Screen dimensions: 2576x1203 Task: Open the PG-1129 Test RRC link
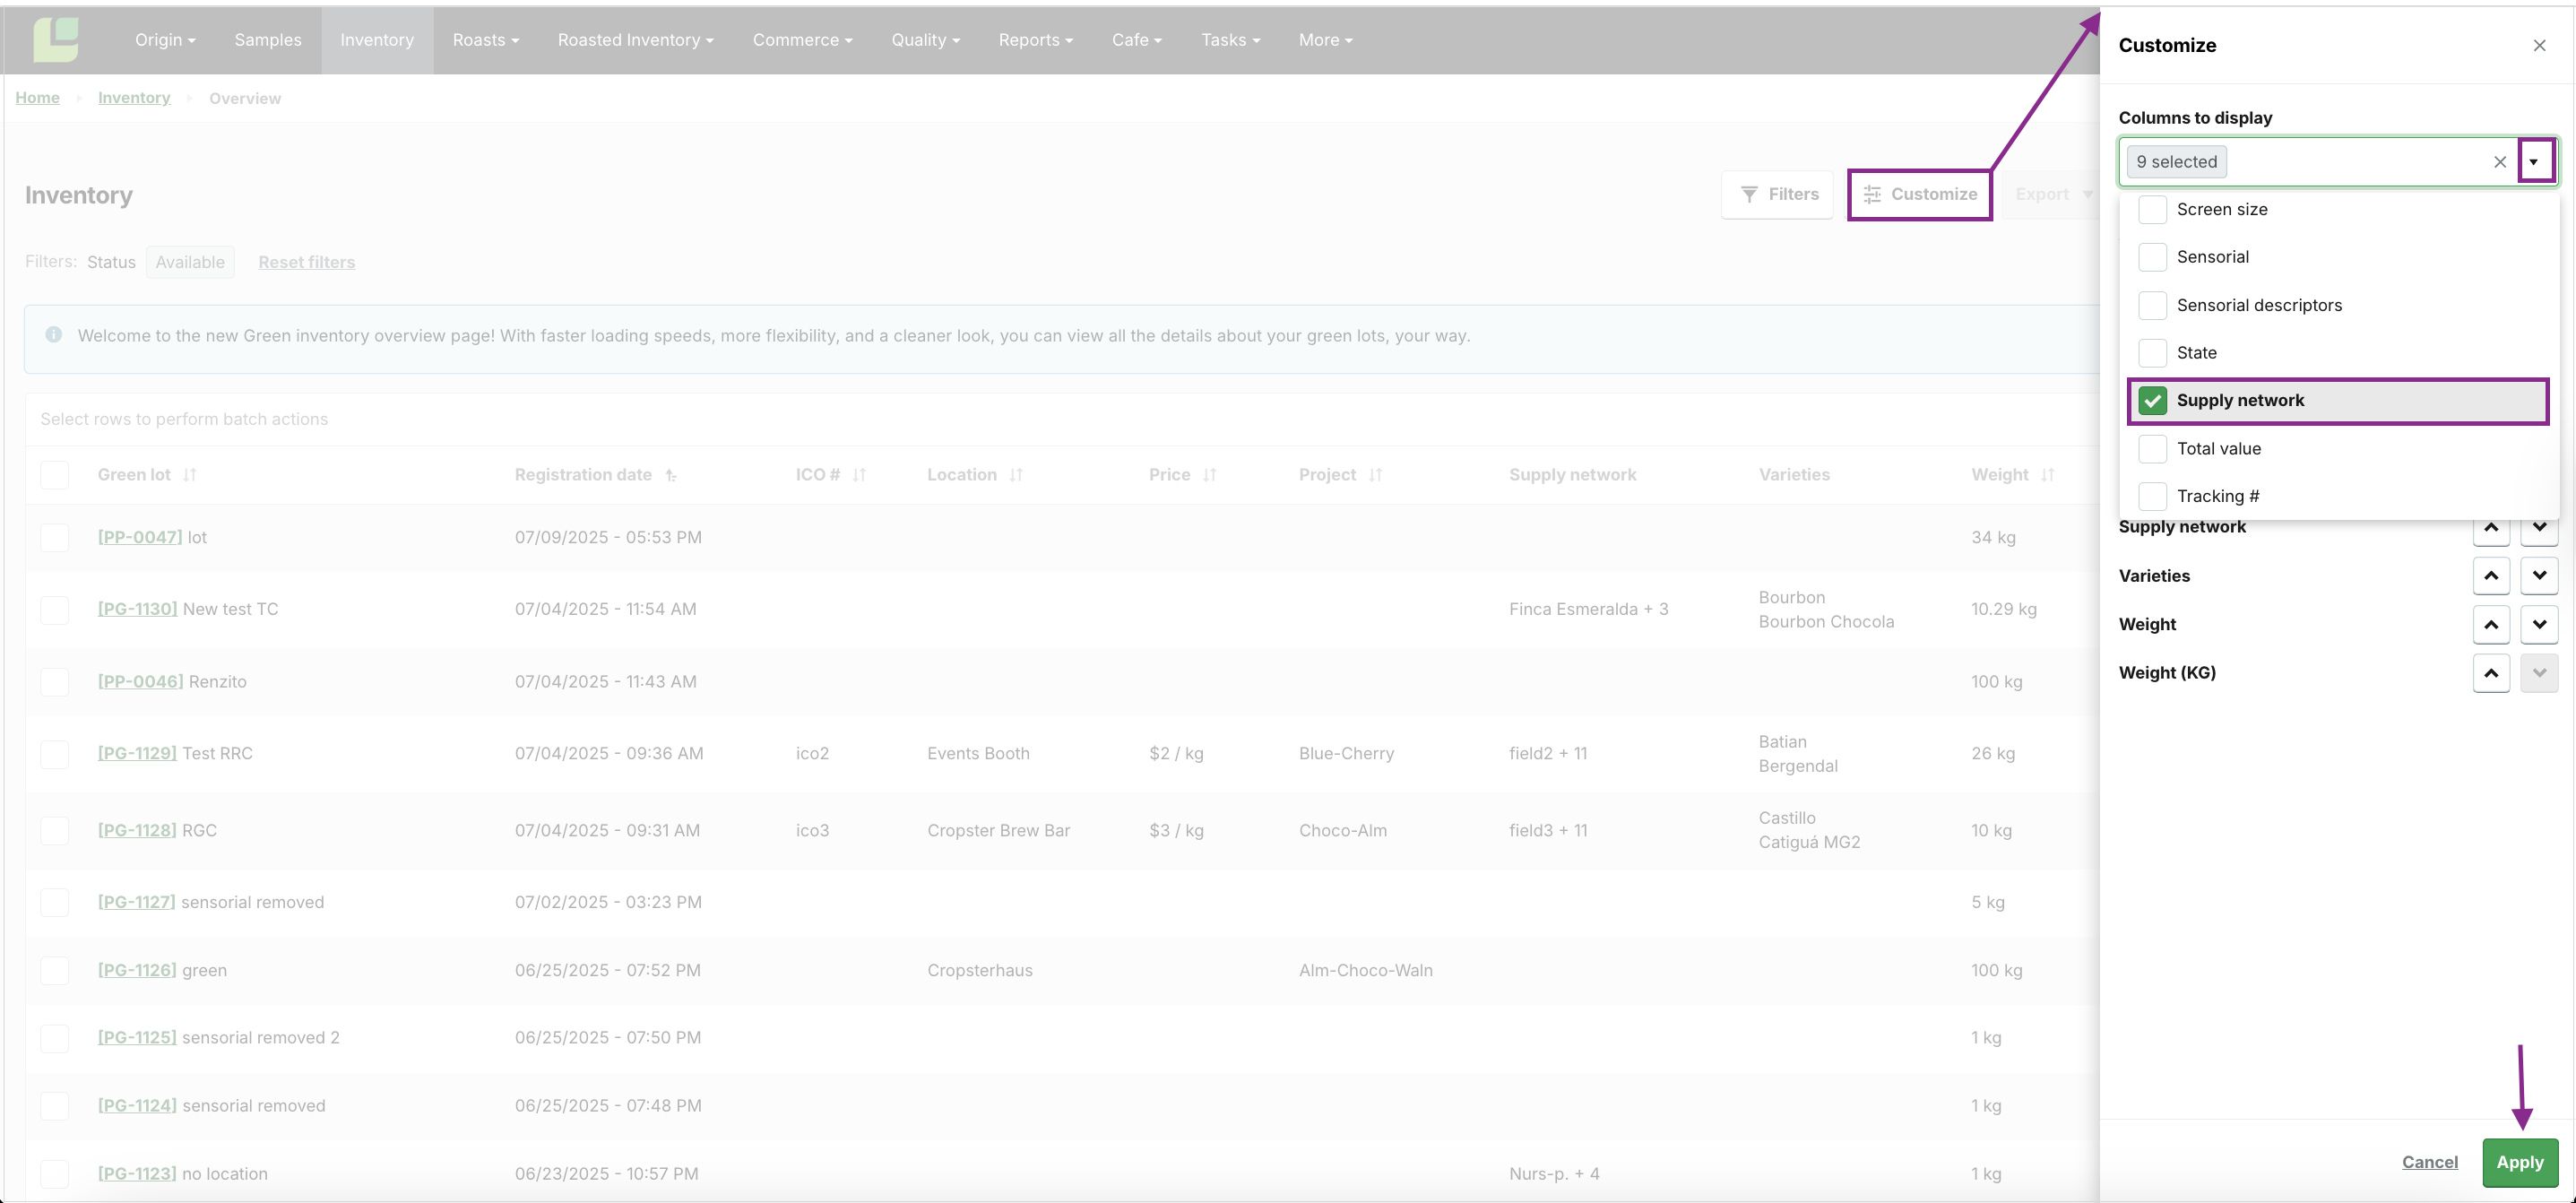137,754
